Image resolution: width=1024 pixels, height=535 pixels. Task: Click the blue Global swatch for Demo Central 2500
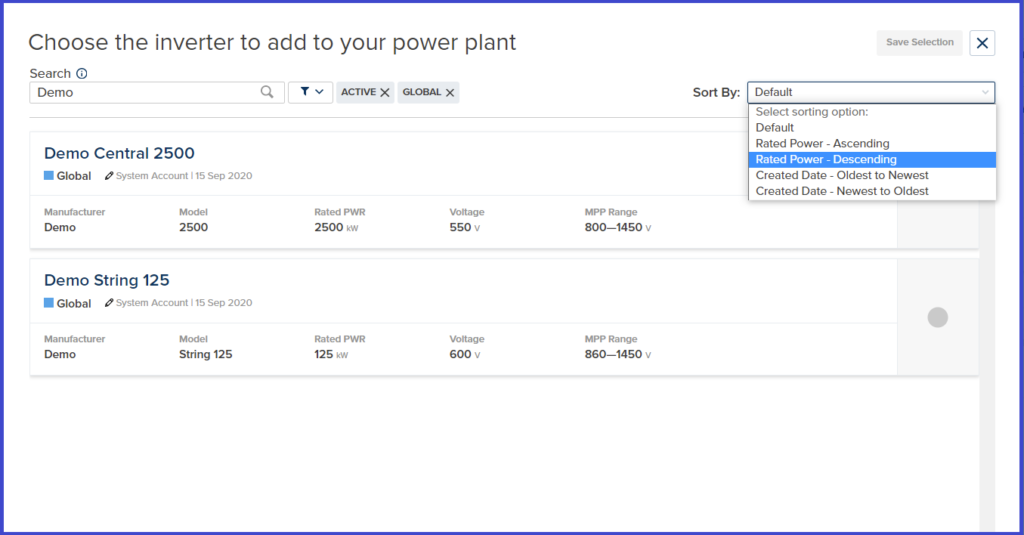coord(48,176)
